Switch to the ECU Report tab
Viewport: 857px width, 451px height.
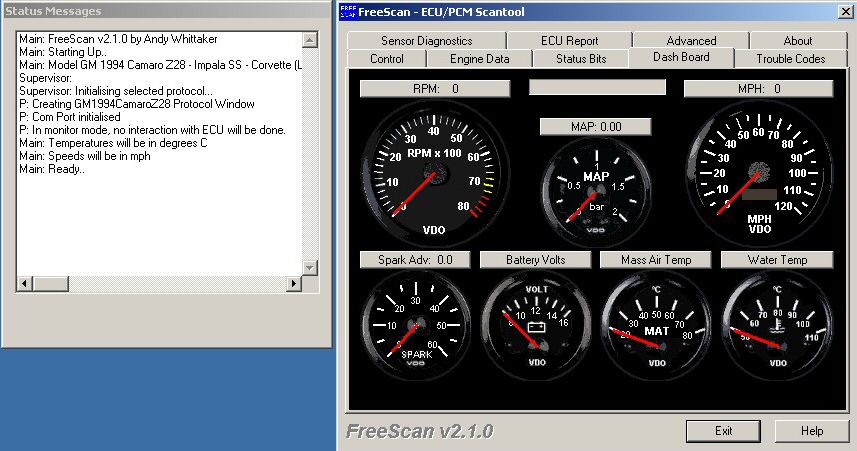[570, 40]
